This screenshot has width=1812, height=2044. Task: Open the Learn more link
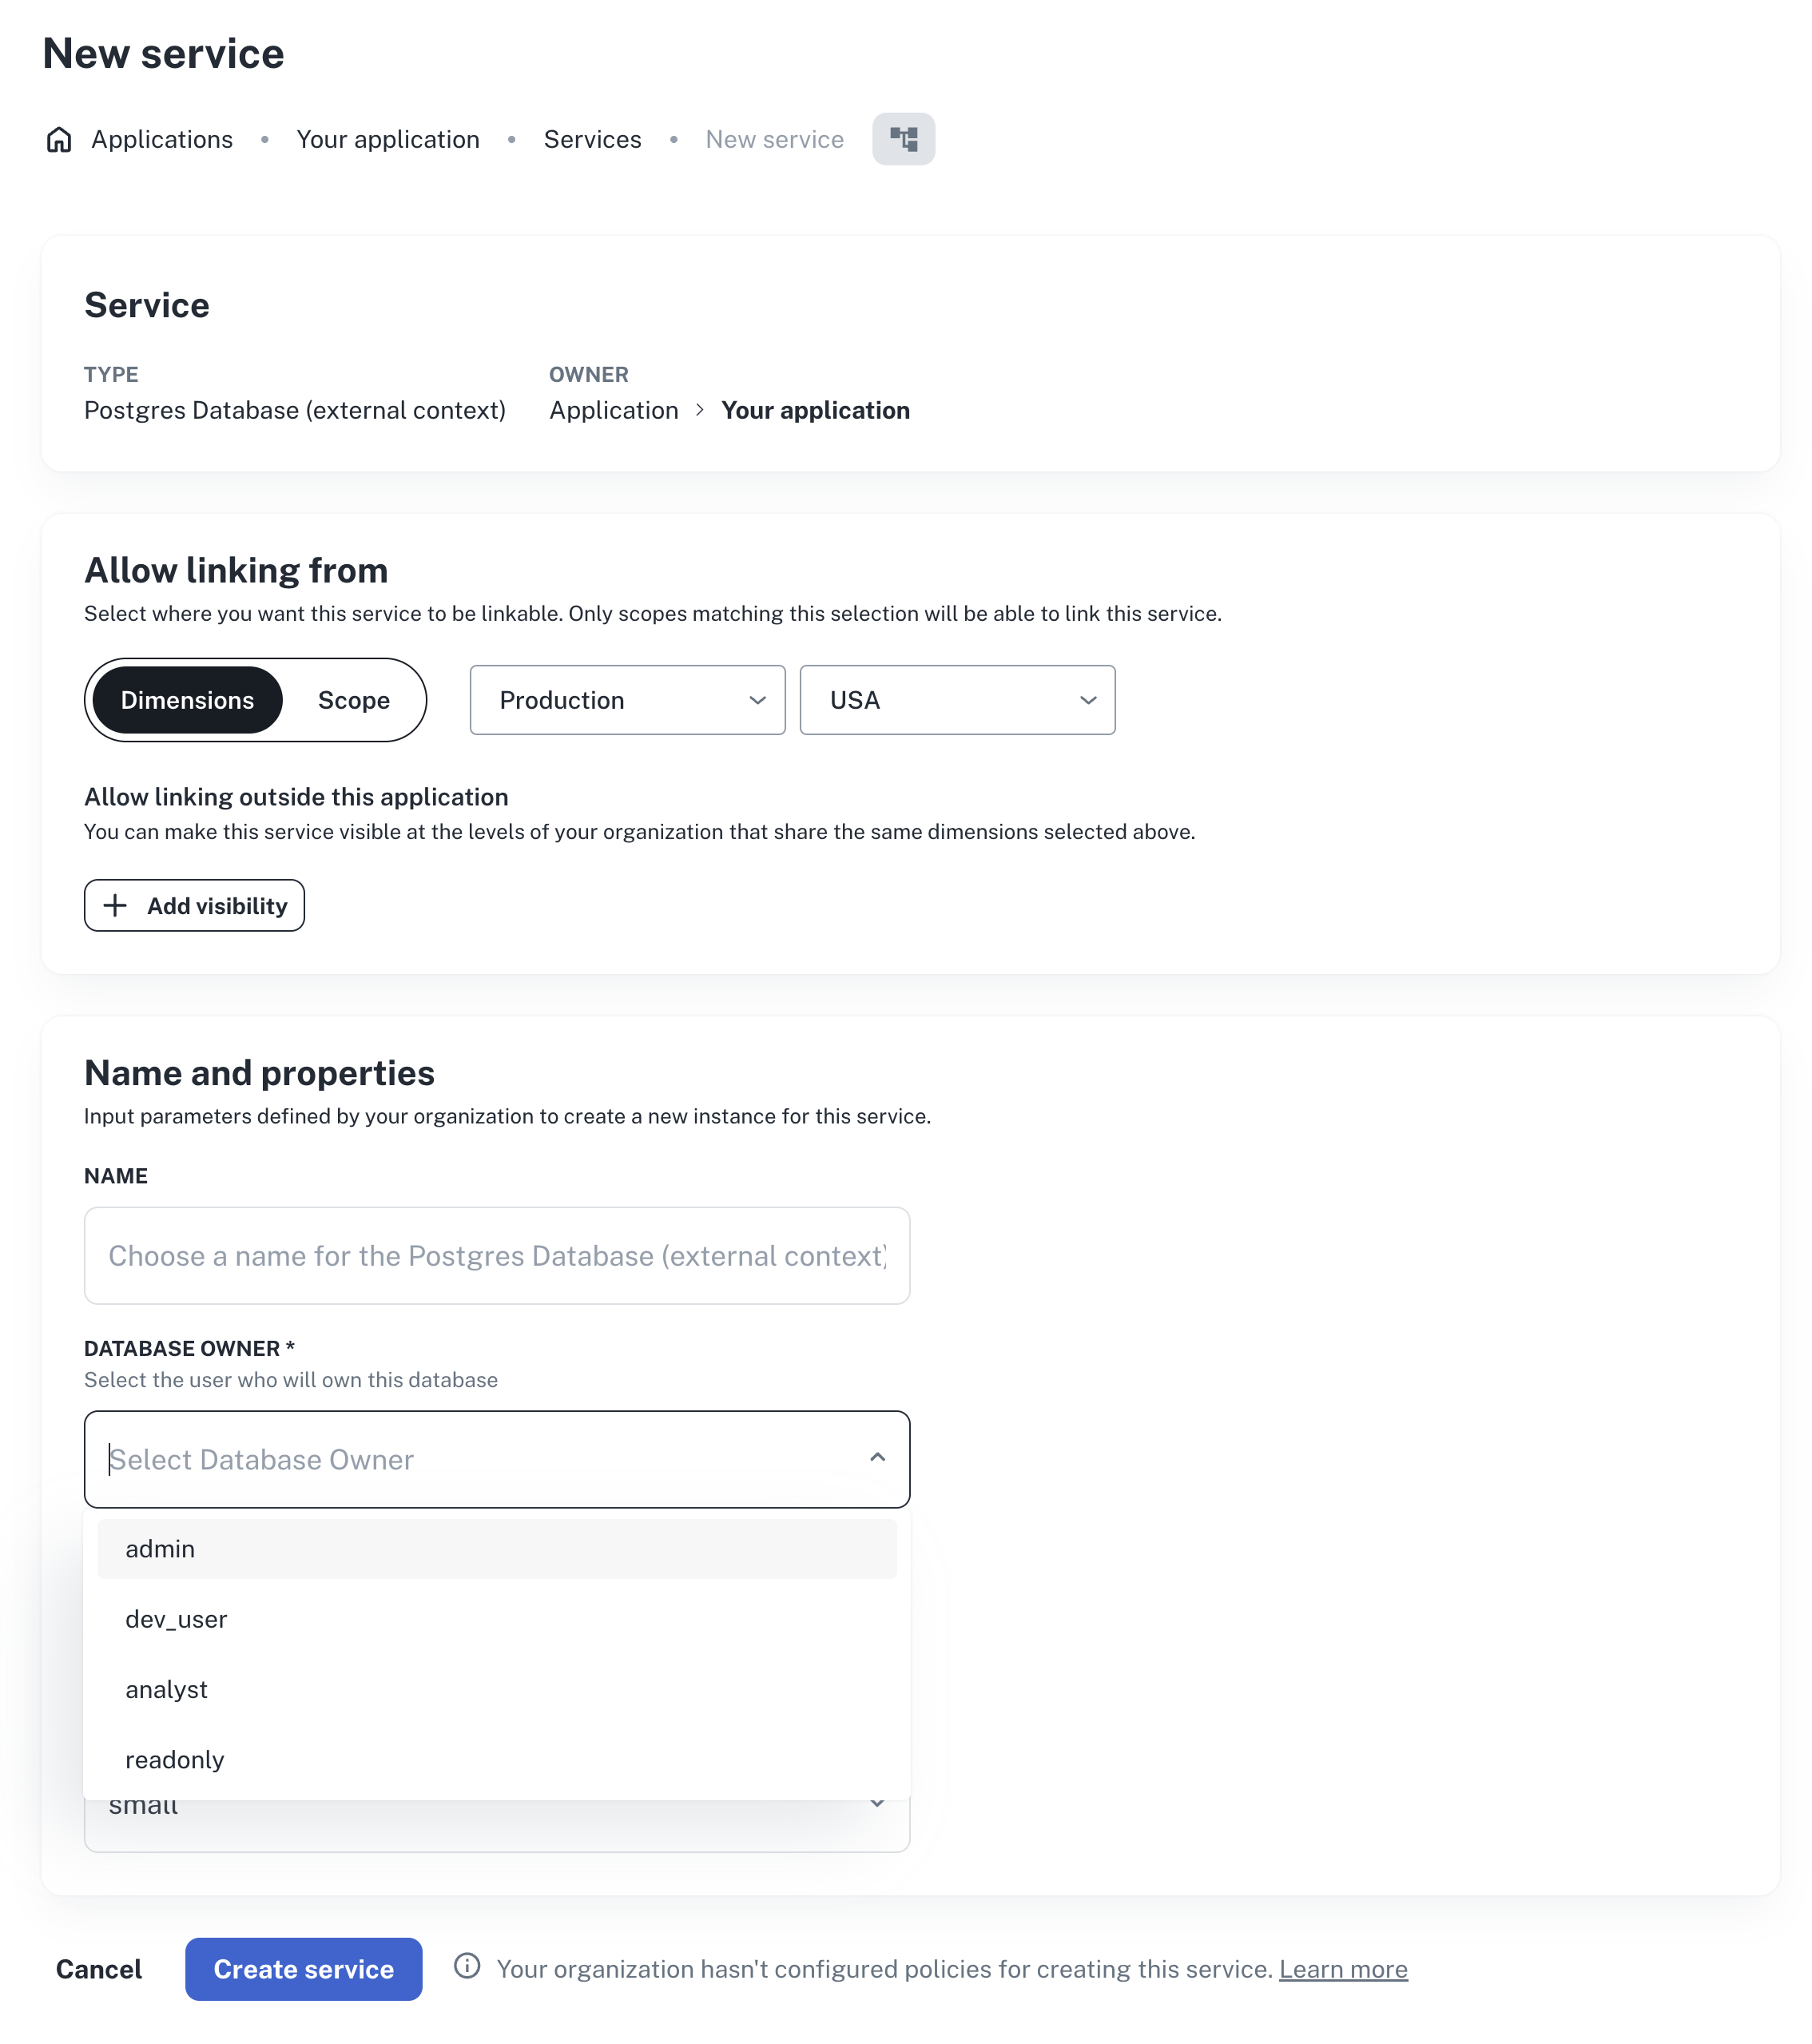pyautogui.click(x=1342, y=1968)
